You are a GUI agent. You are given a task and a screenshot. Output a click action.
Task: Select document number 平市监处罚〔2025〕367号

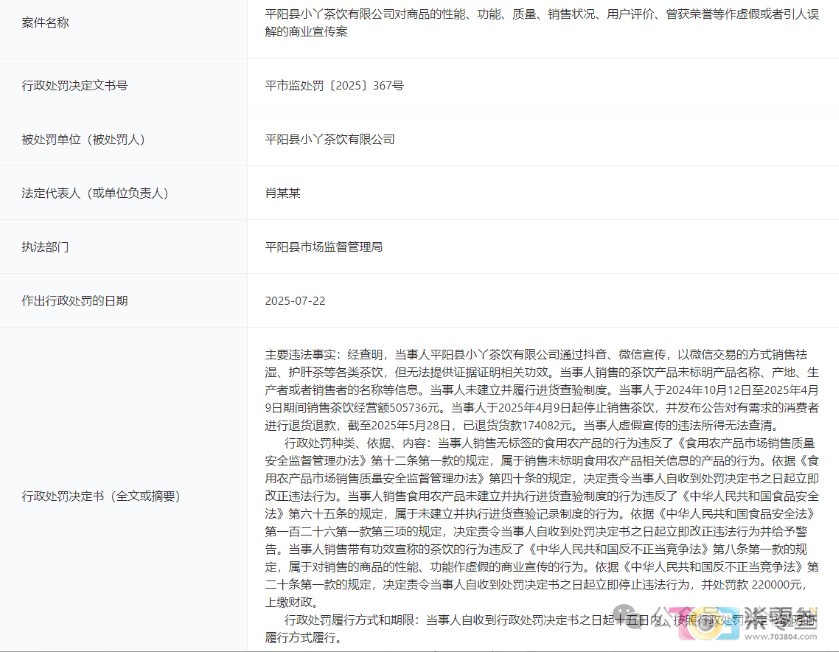(334, 85)
